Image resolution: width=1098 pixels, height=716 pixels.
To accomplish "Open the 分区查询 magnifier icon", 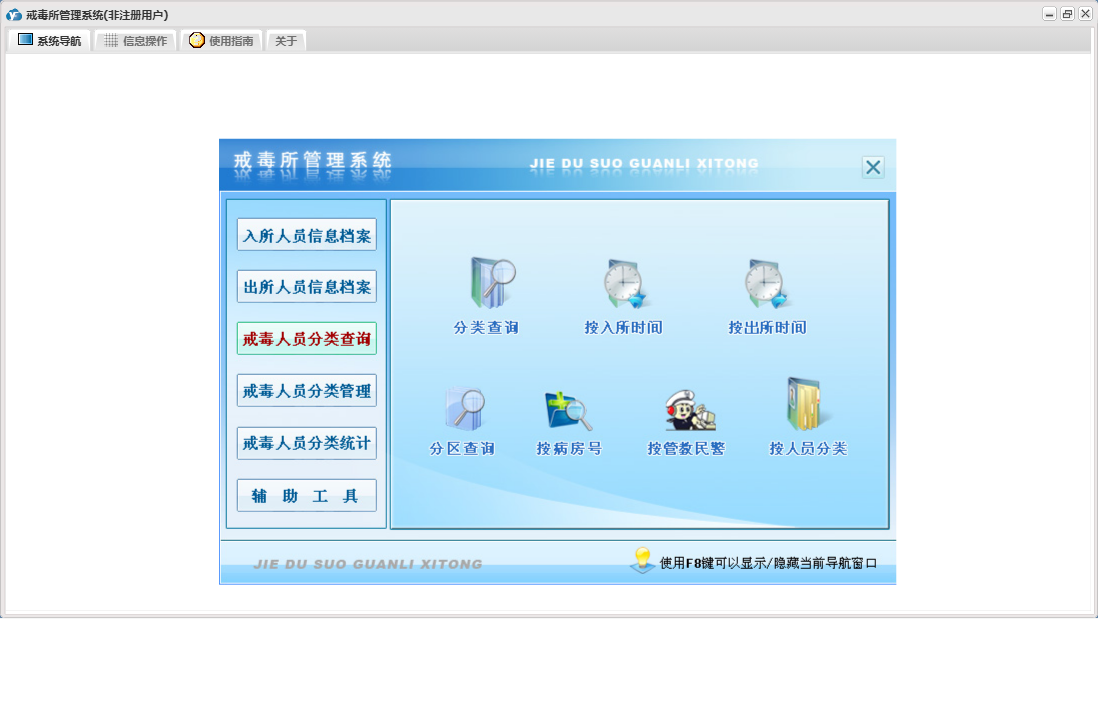I will tap(465, 408).
